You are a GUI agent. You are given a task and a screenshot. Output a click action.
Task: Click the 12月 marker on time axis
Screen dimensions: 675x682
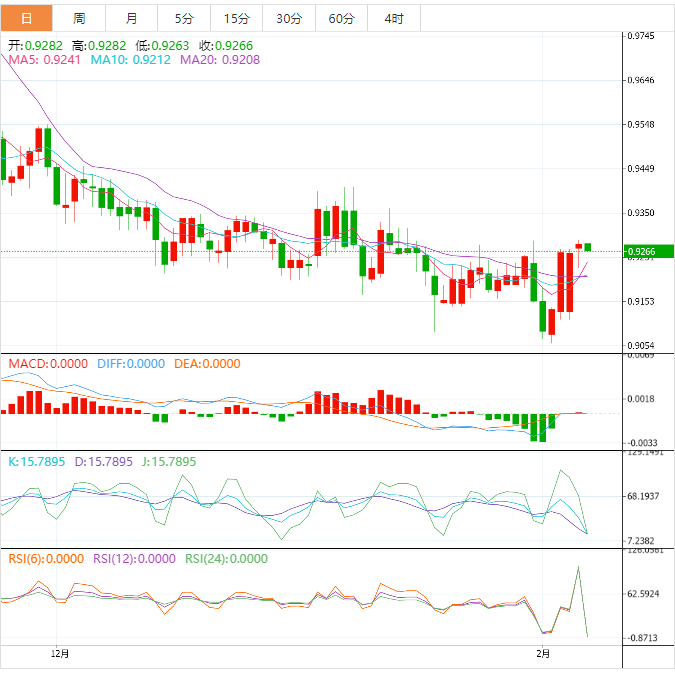[60, 654]
